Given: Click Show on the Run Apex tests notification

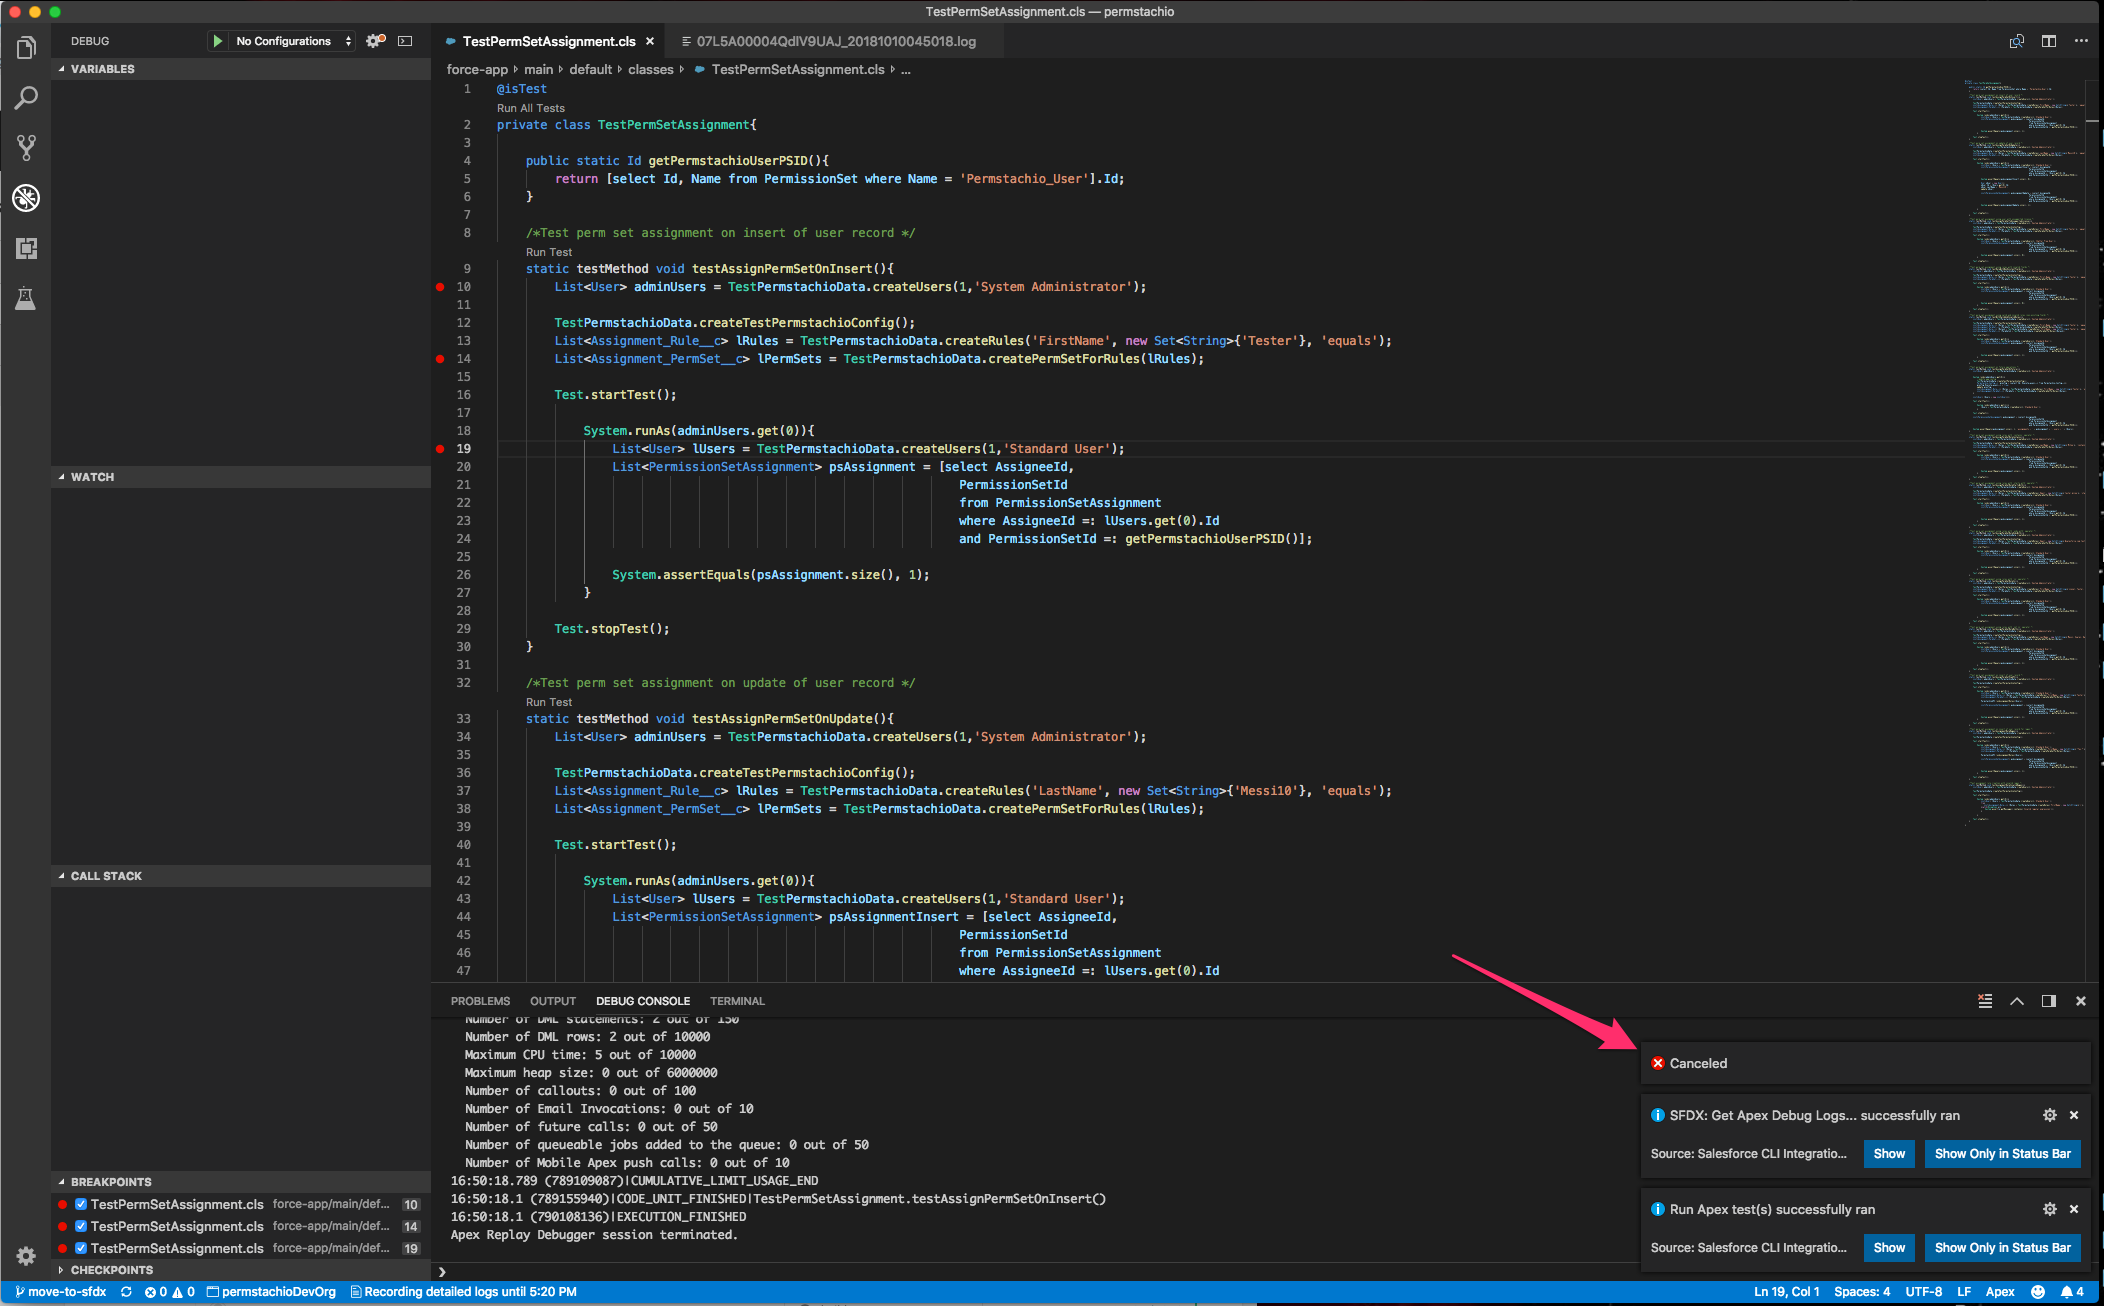Looking at the screenshot, I should point(1888,1247).
